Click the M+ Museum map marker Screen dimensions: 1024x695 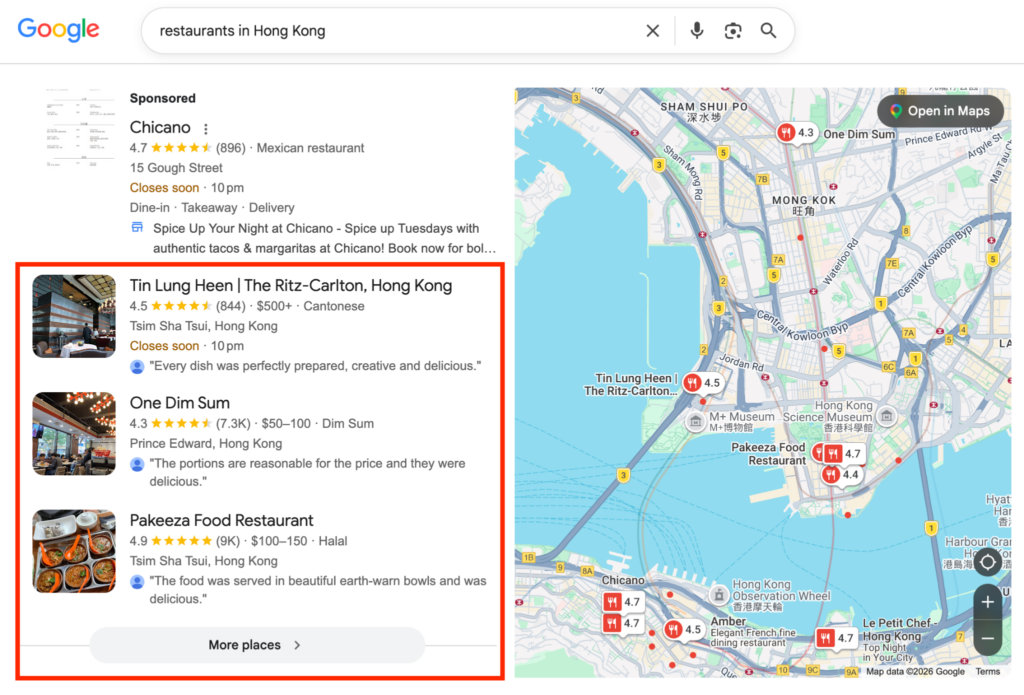[x=696, y=421]
